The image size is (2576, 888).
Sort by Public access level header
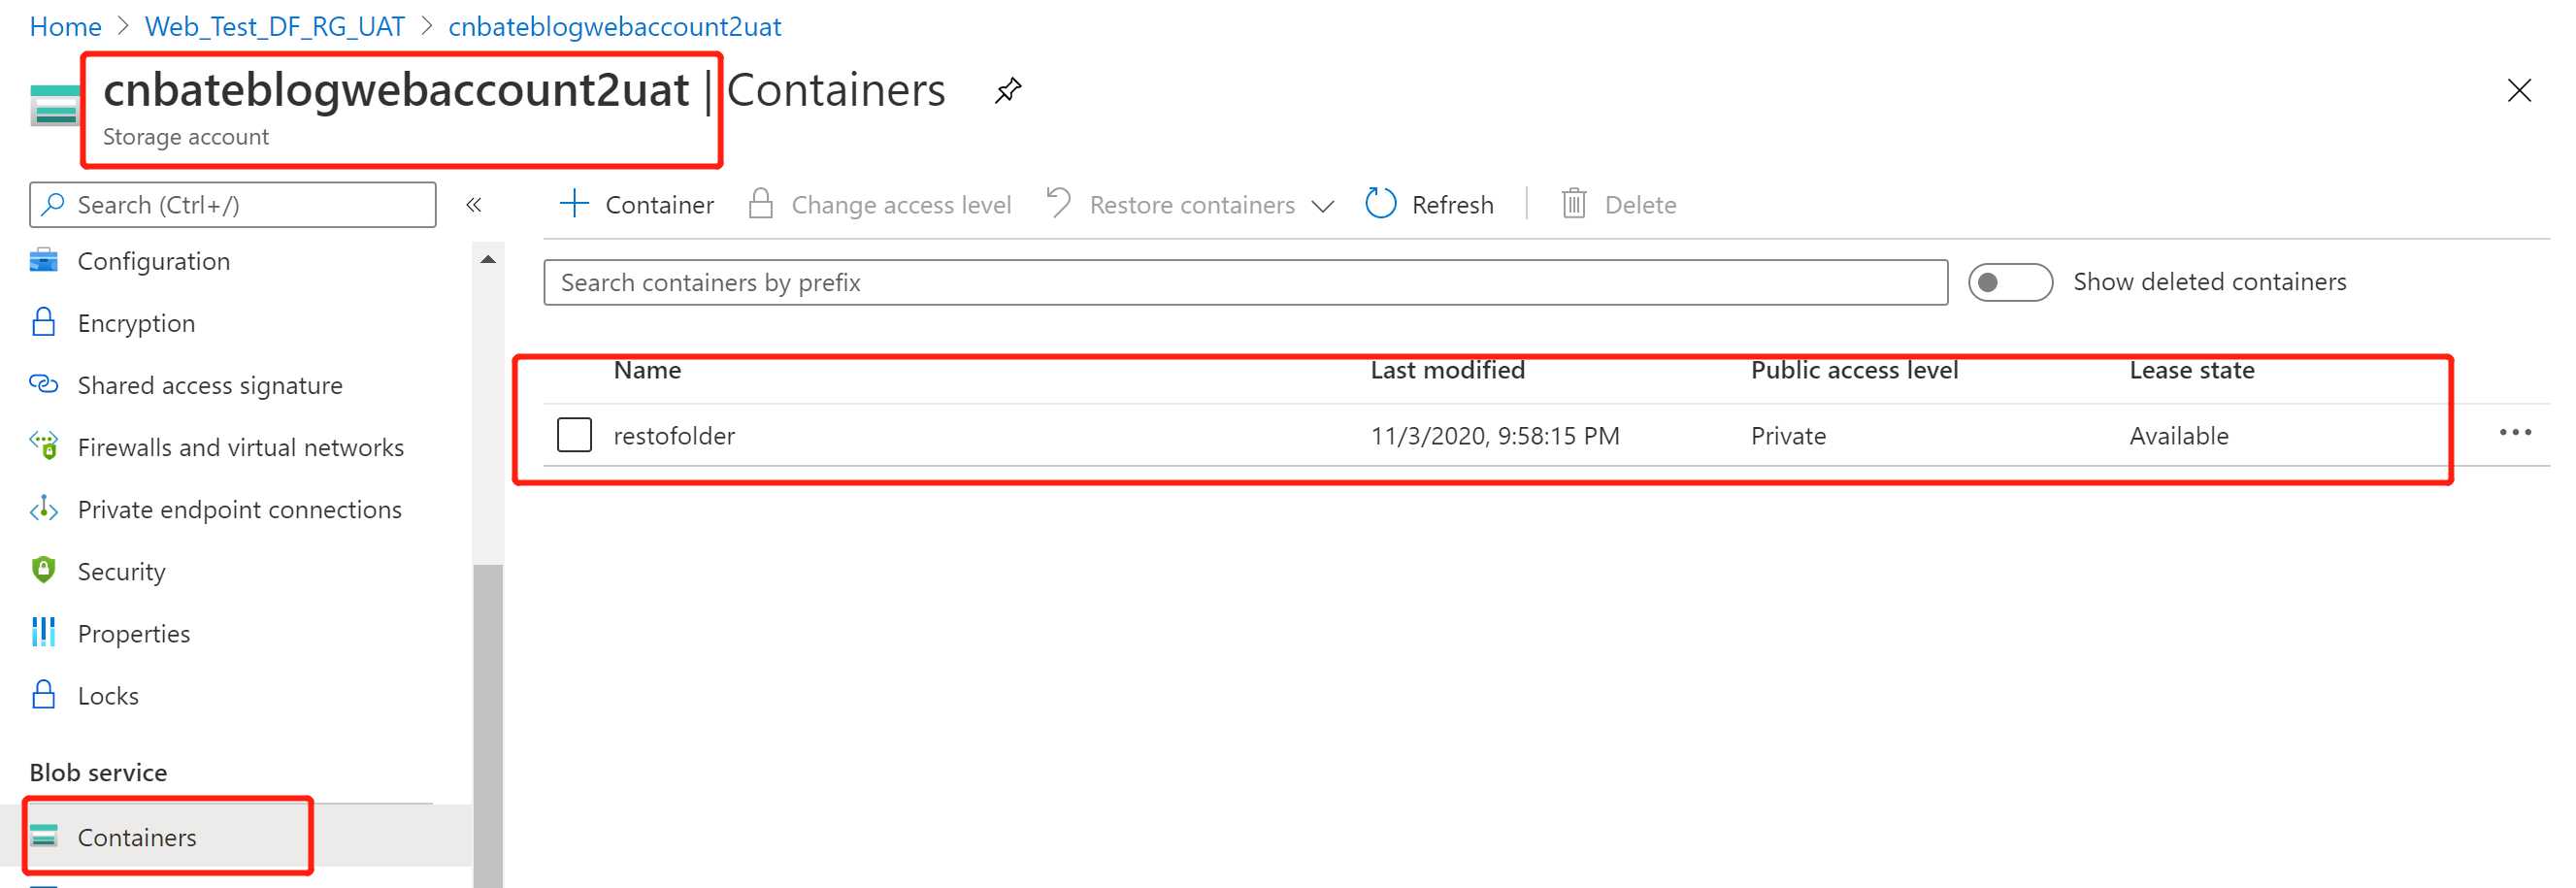[x=1854, y=370]
